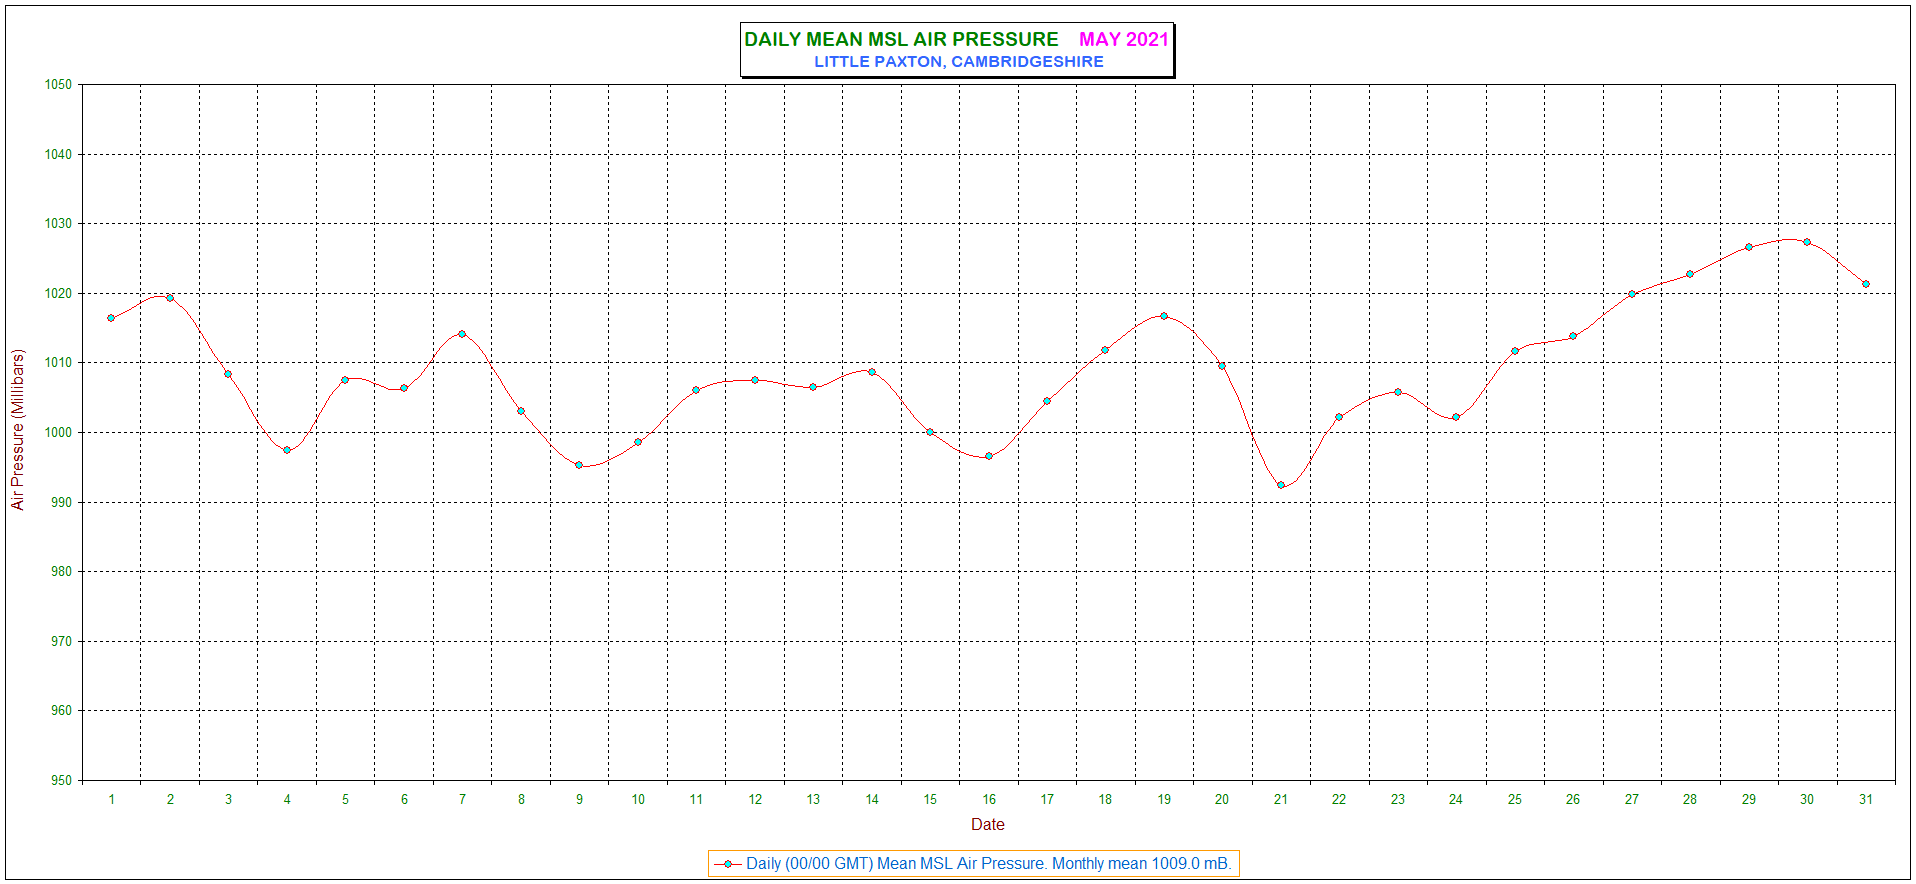Screen dimensions: 1916x884
Task: Click the legend entry for Mean MSL Air Pressure
Action: pos(974,864)
